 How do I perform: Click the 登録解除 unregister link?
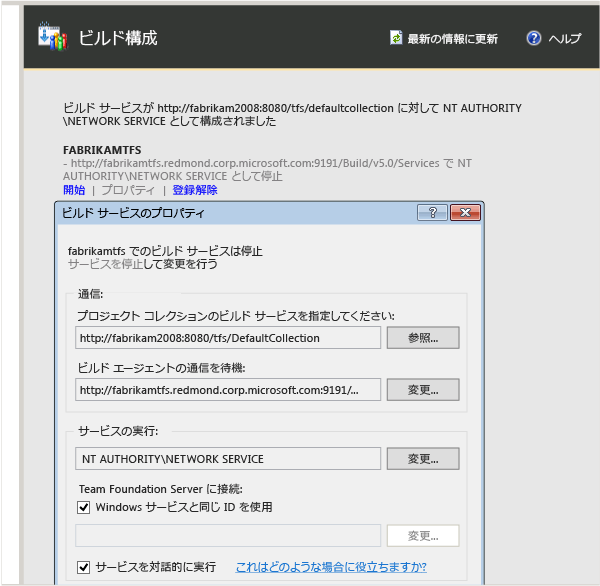point(195,190)
